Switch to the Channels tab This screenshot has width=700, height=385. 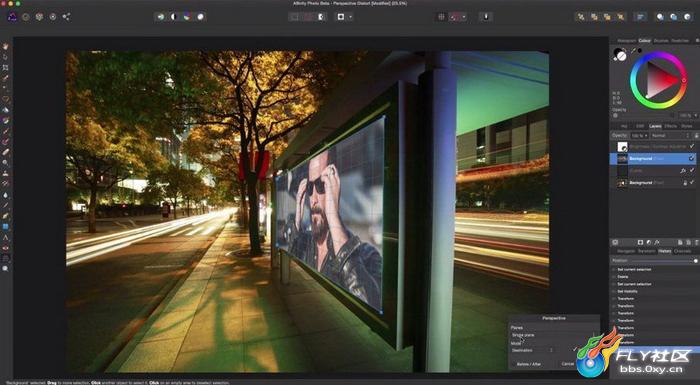point(682,251)
